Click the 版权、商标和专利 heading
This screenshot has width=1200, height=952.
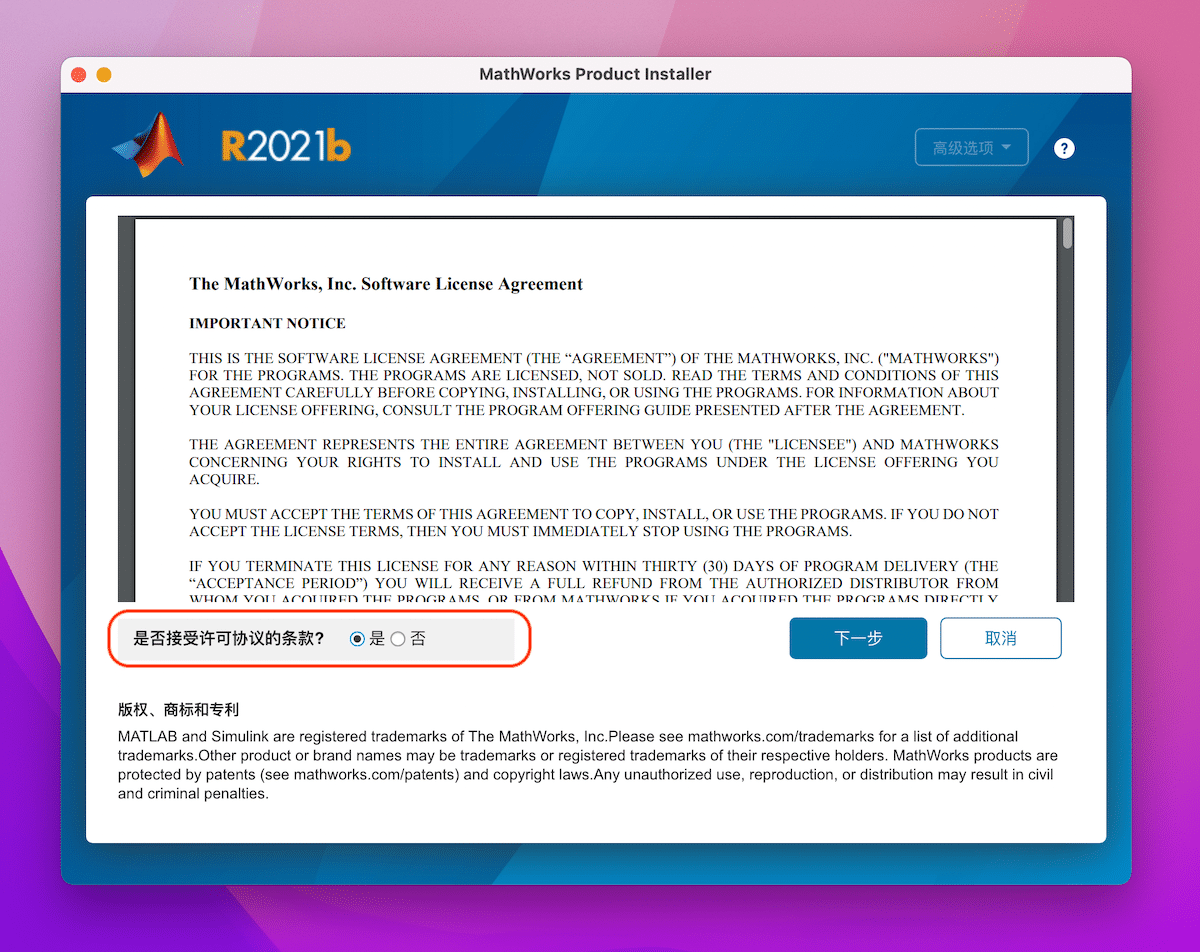178,710
